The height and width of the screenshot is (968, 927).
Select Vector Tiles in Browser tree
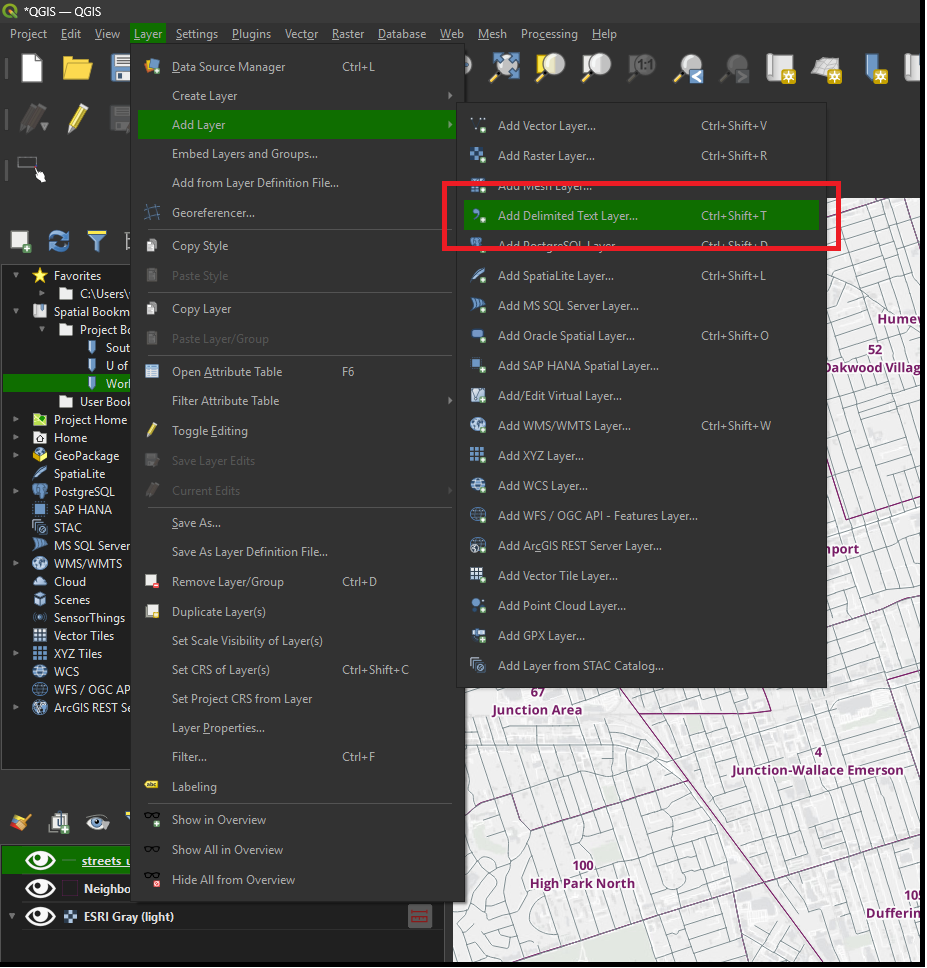click(83, 635)
